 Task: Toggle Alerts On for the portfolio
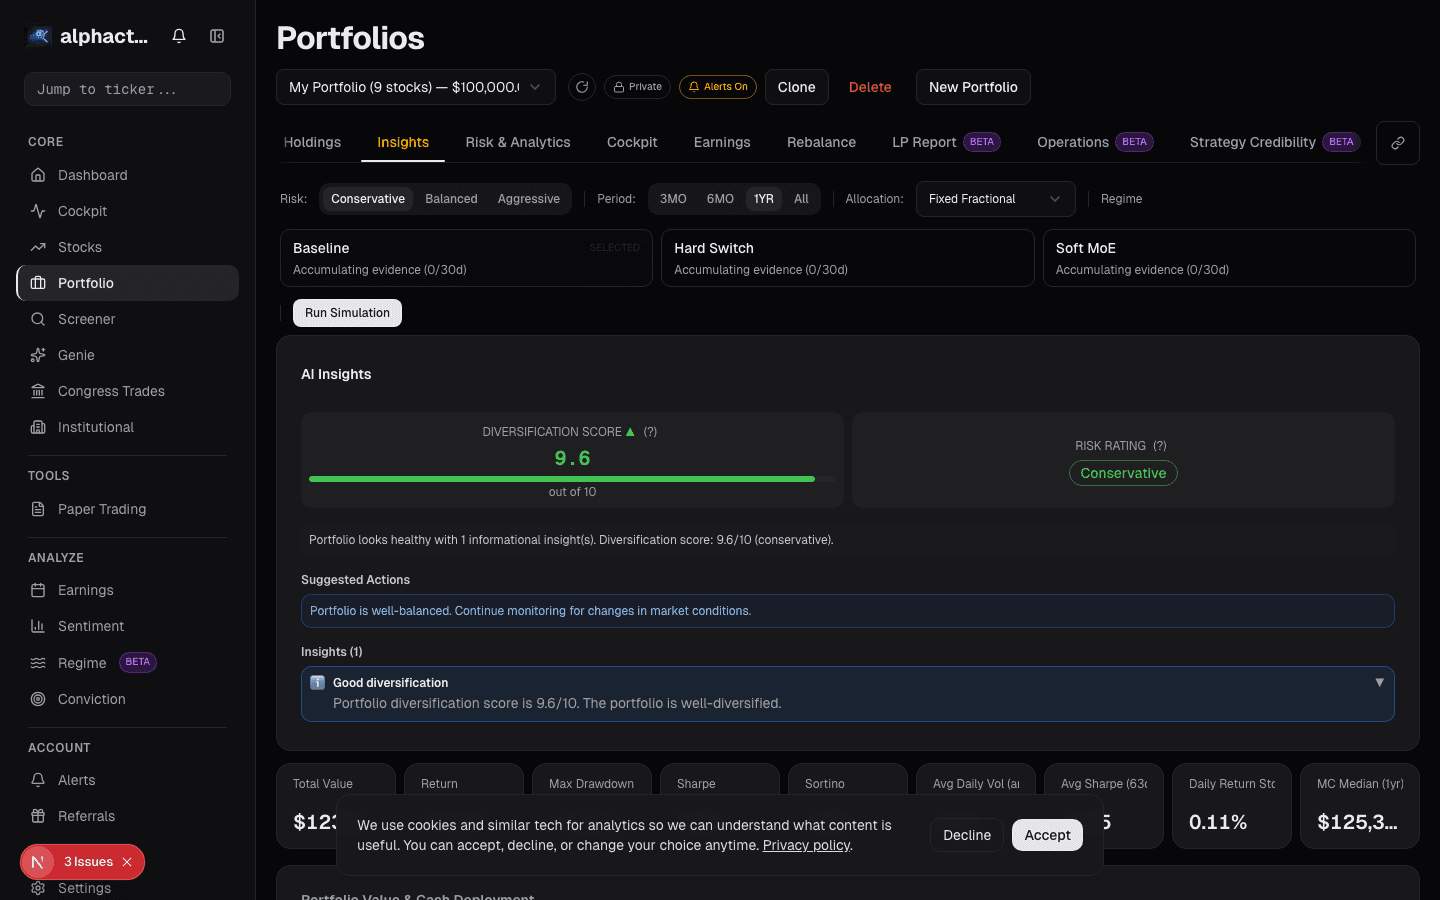717,87
